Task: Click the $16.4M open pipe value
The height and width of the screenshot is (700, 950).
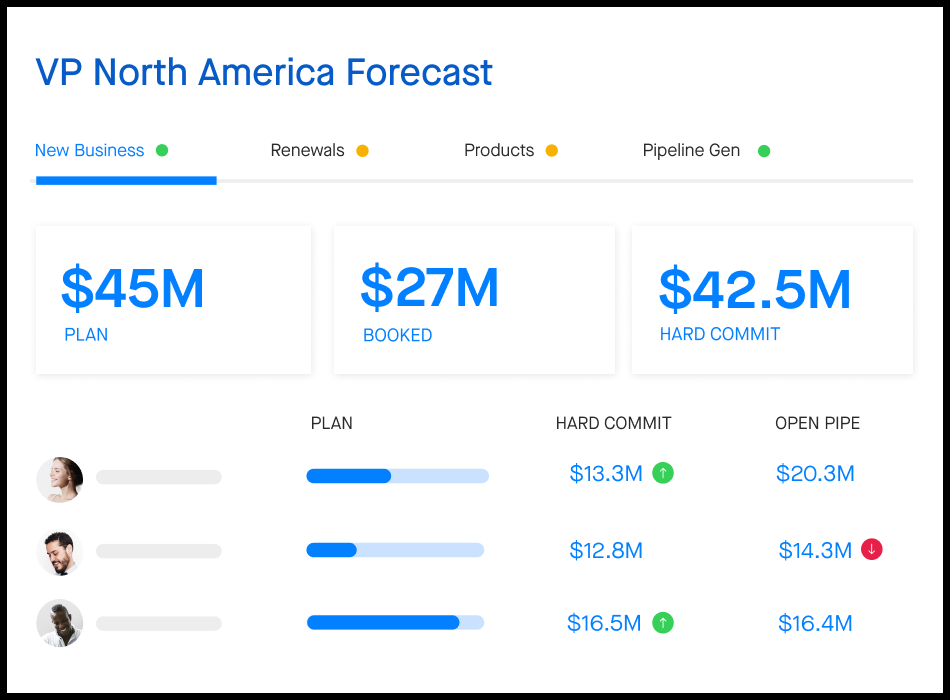Action: (815, 623)
